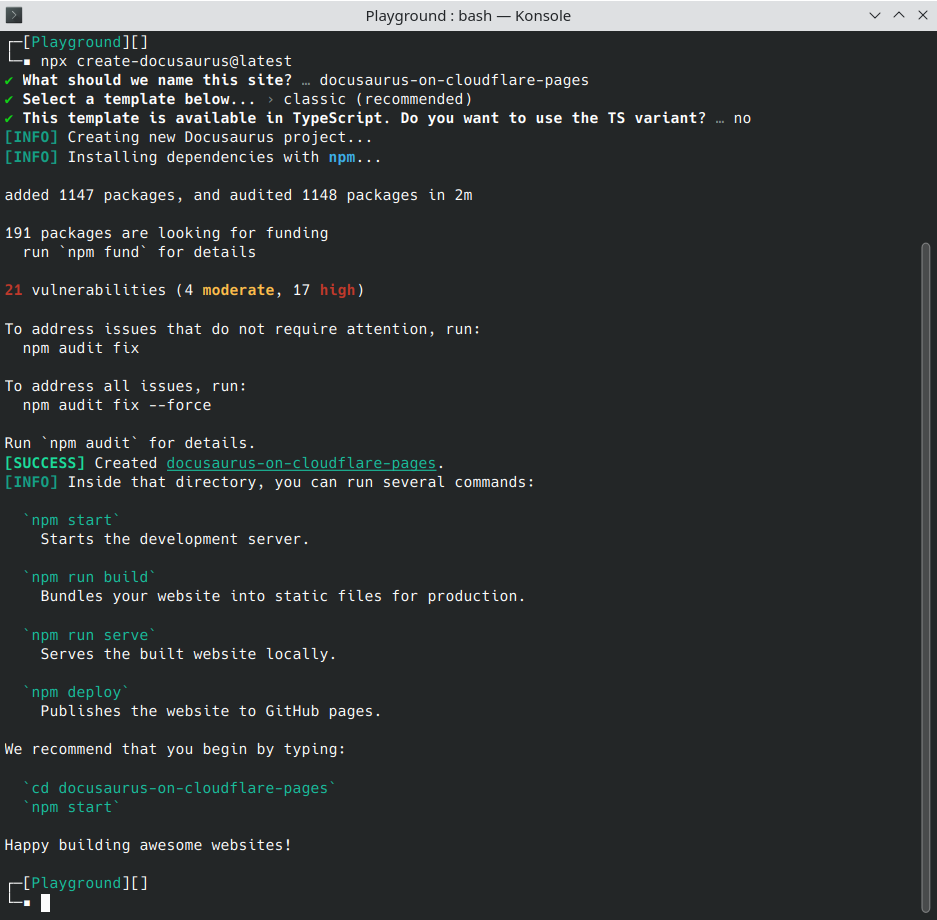Click the orange 'moderate' severity word
The image size is (937, 920).
tap(238, 290)
